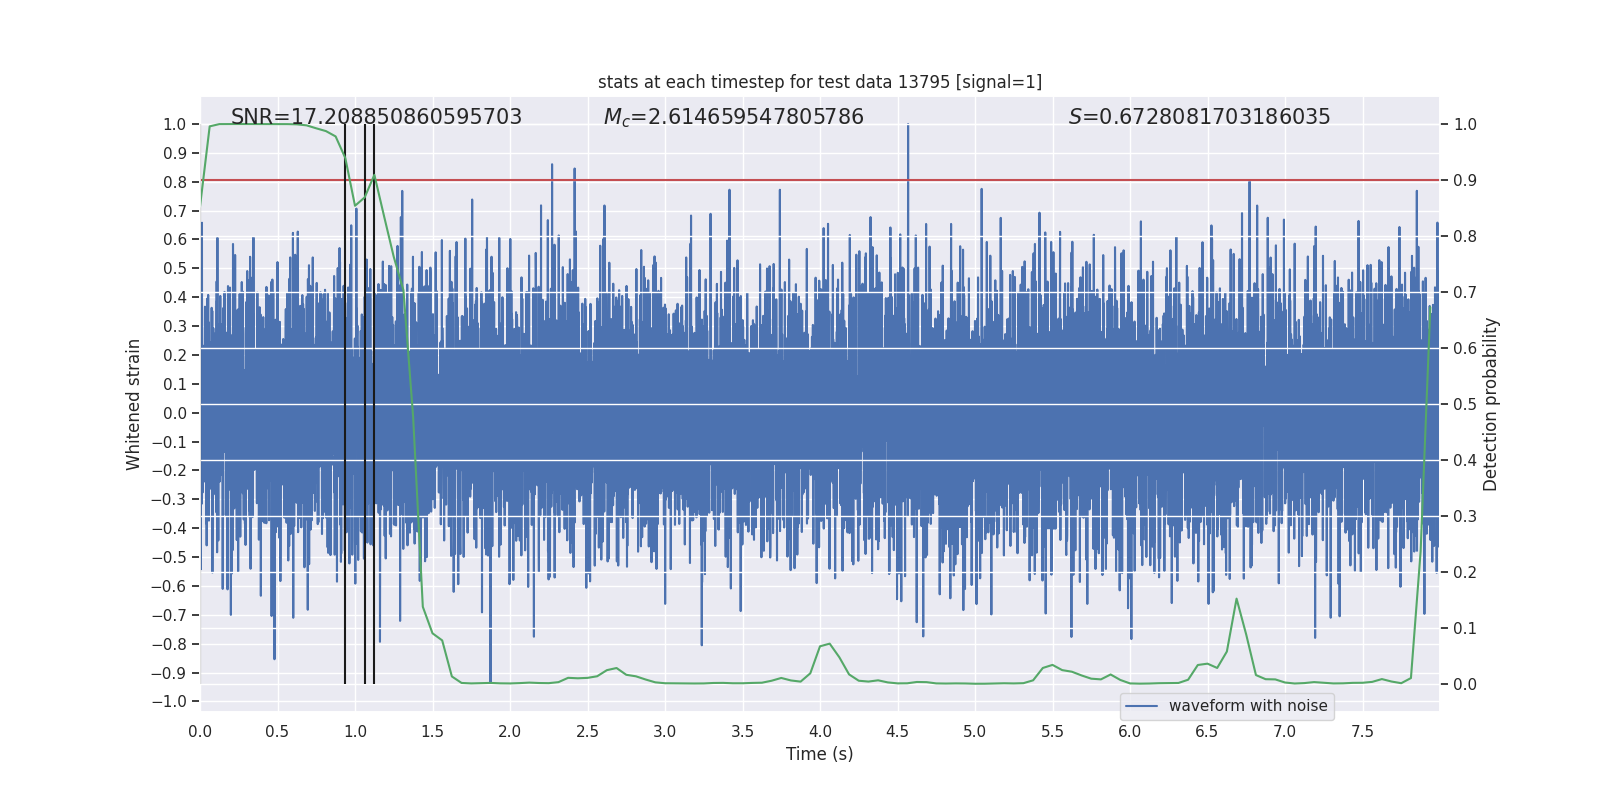Click the 'waveform with noise' legend label
Screen dimensions: 1600x800
(x=1247, y=706)
